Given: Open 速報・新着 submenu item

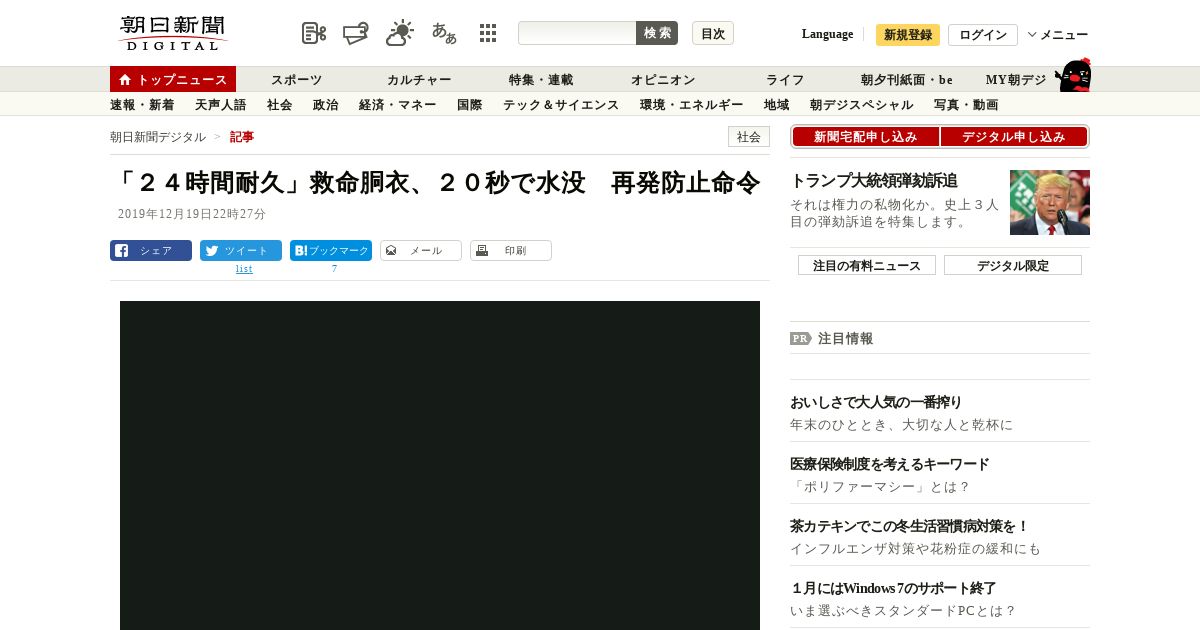Looking at the screenshot, I should pos(142,105).
